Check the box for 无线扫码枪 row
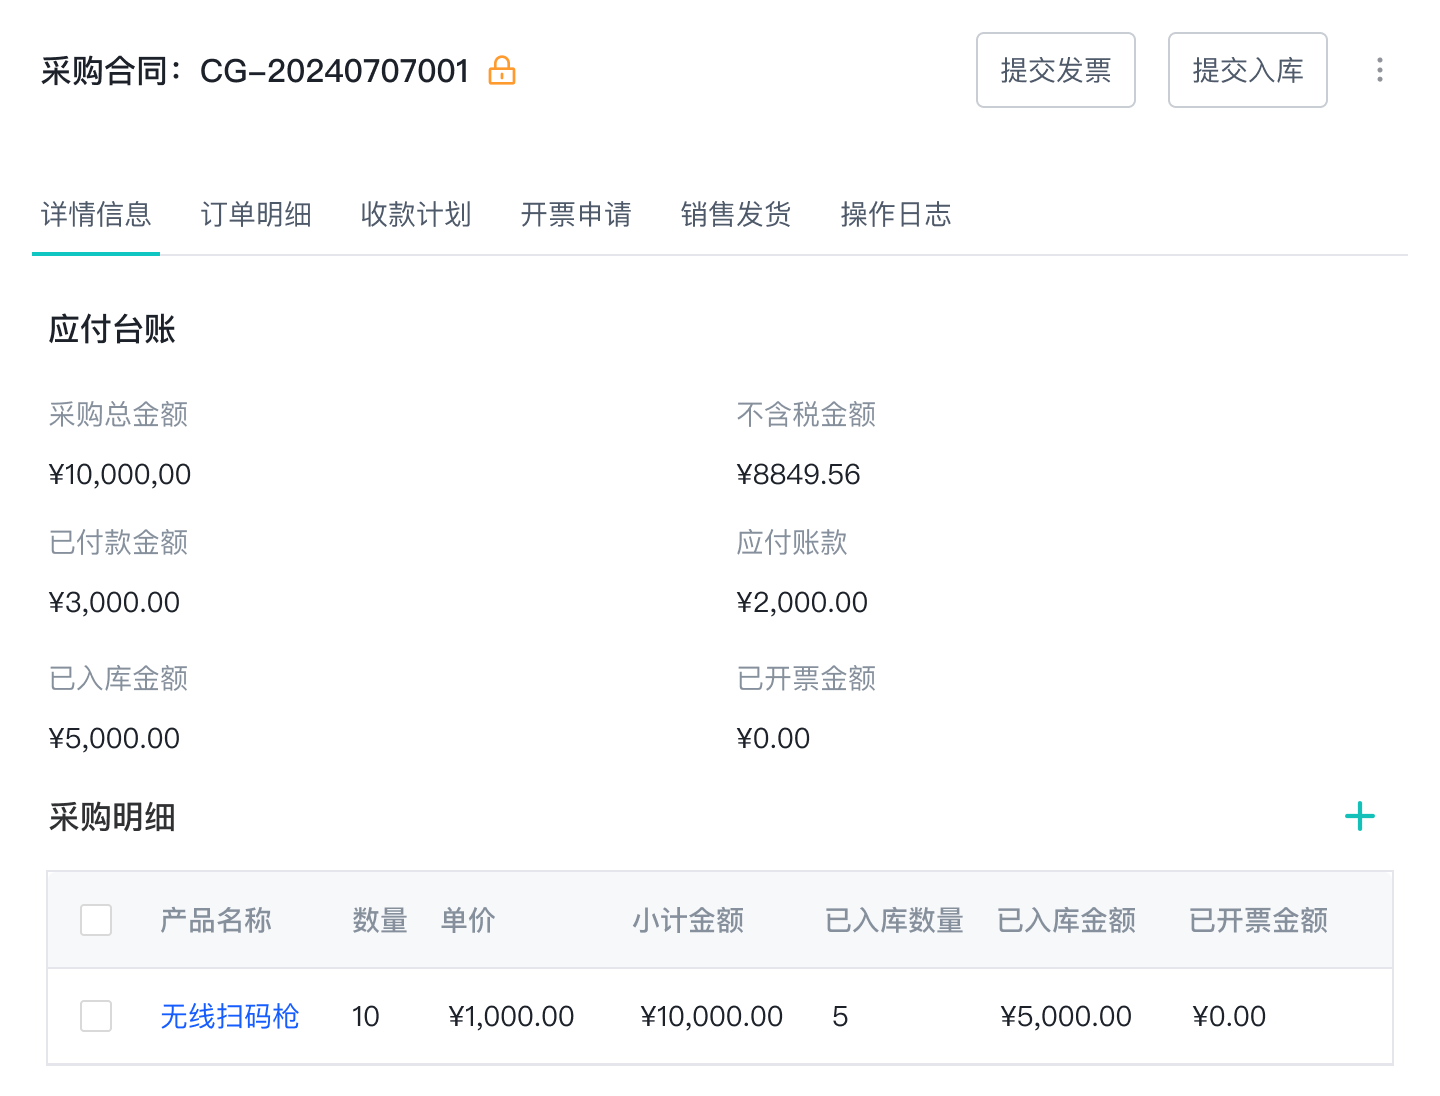This screenshot has height=1096, width=1440. coord(96,1016)
